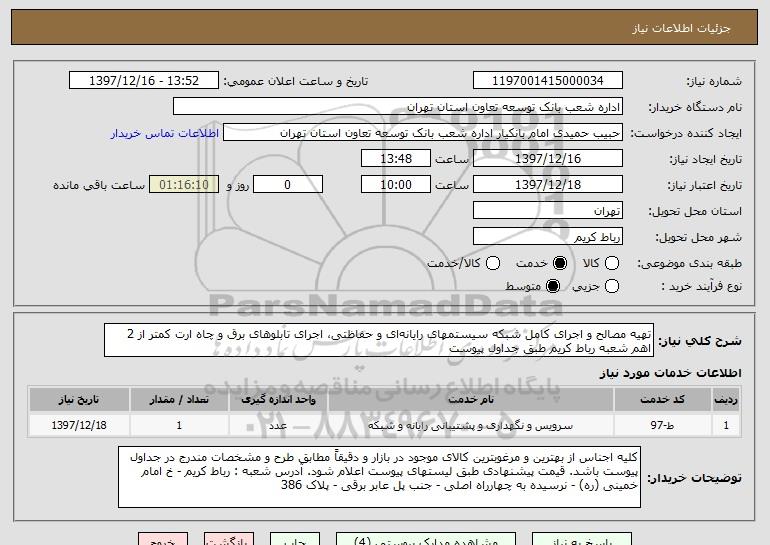Click the کد خدمت column header
The image size is (770, 545).
662,400
